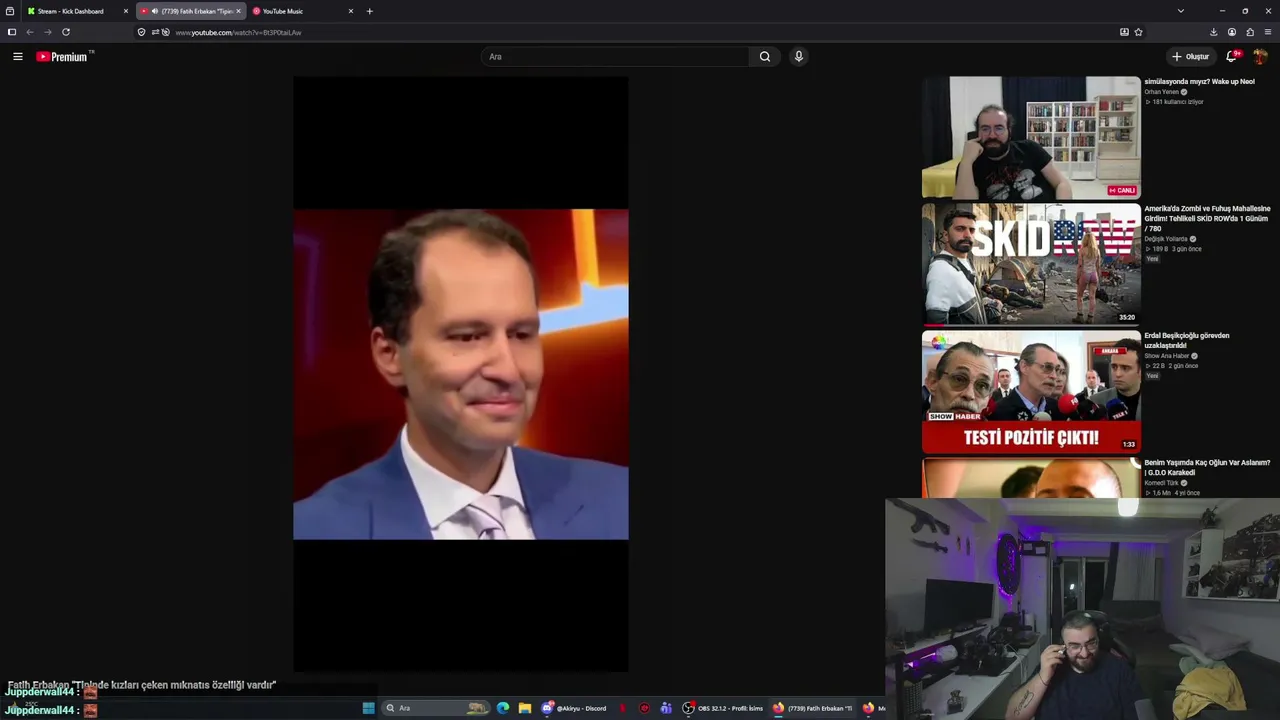Go forward in browser history
Viewport: 1280px width, 720px height.
(x=47, y=32)
